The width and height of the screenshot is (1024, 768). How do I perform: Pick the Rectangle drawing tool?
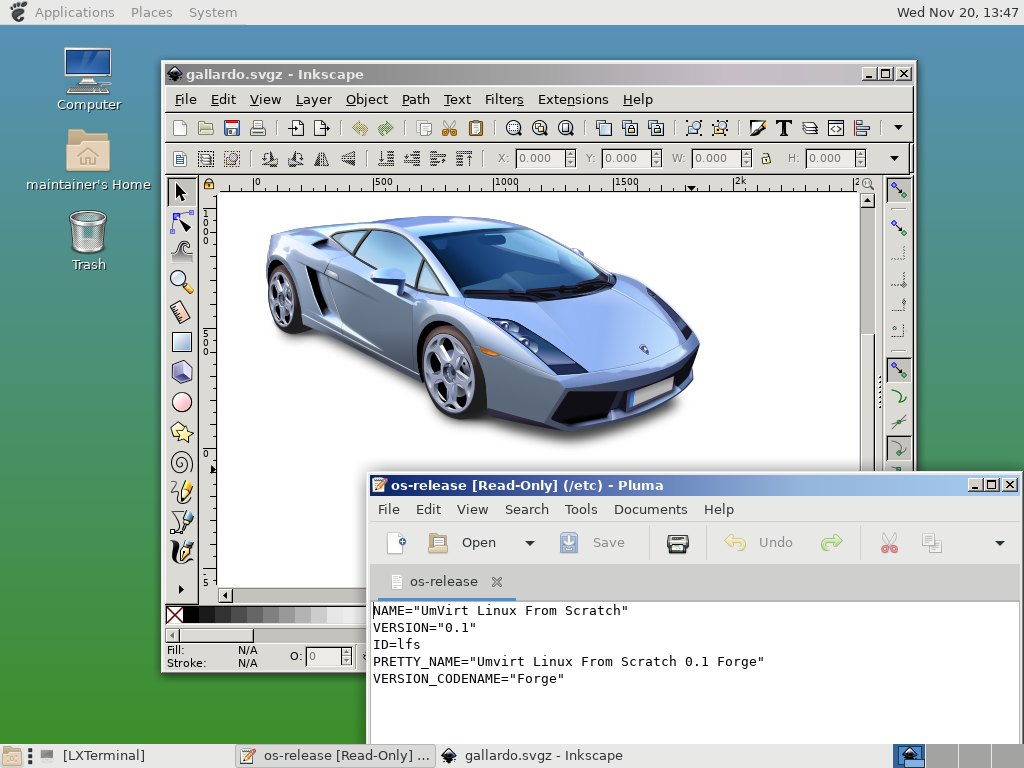[181, 342]
